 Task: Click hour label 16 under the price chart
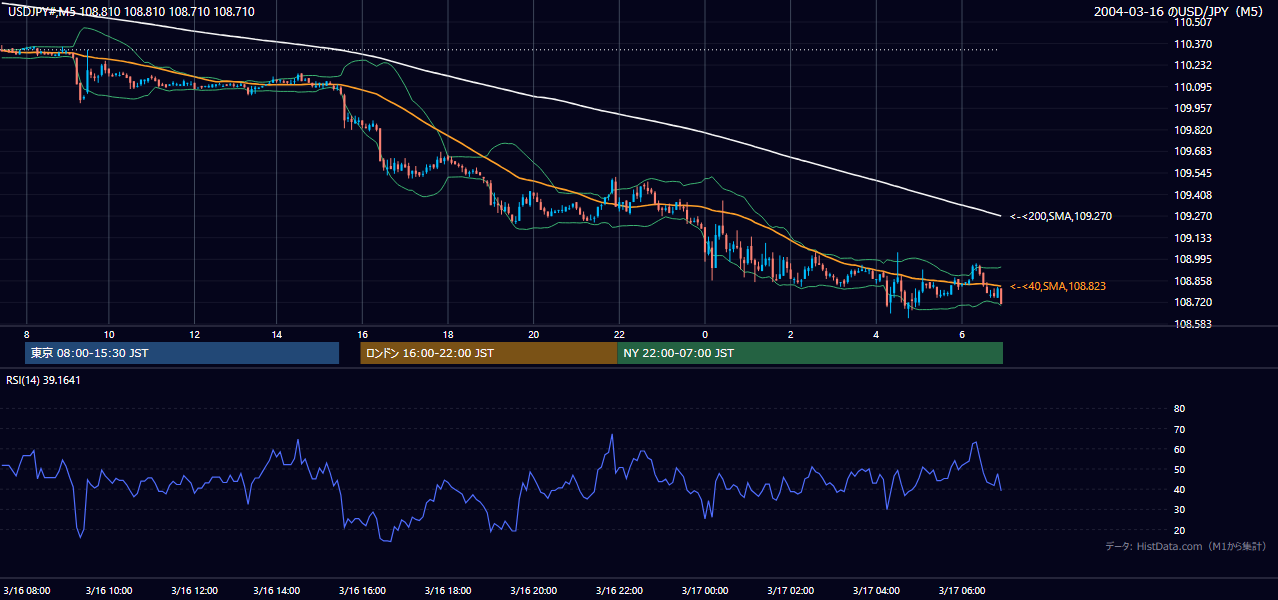click(364, 334)
